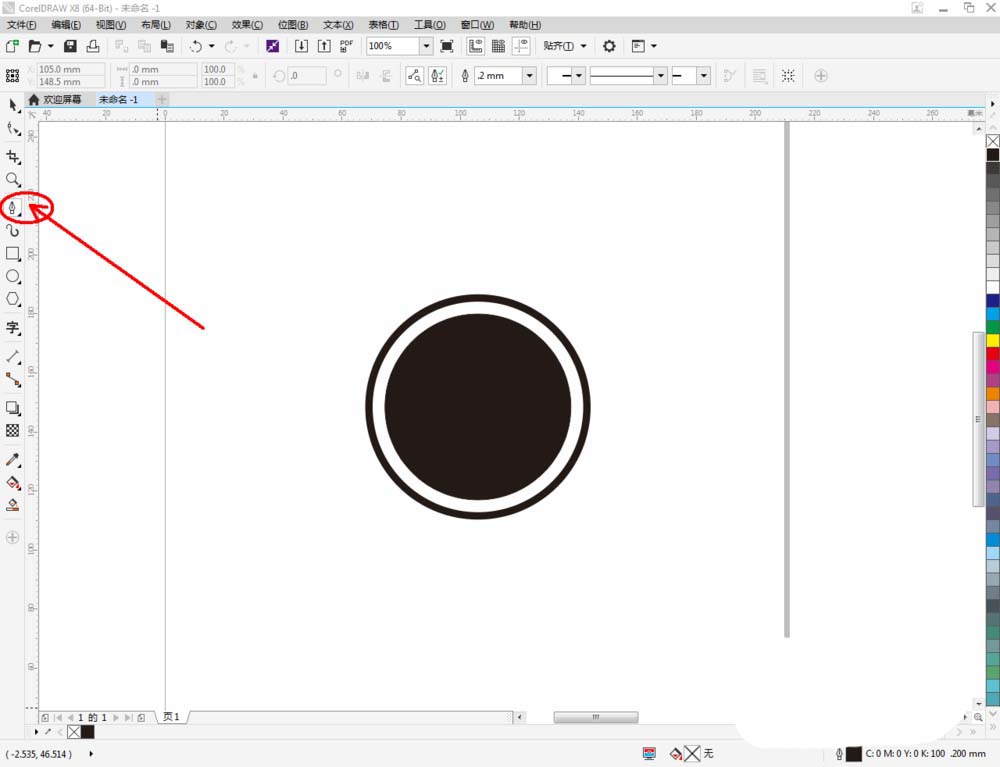Switch to the 欢迎屏幕 tab
The width and height of the screenshot is (1000, 767).
point(55,99)
